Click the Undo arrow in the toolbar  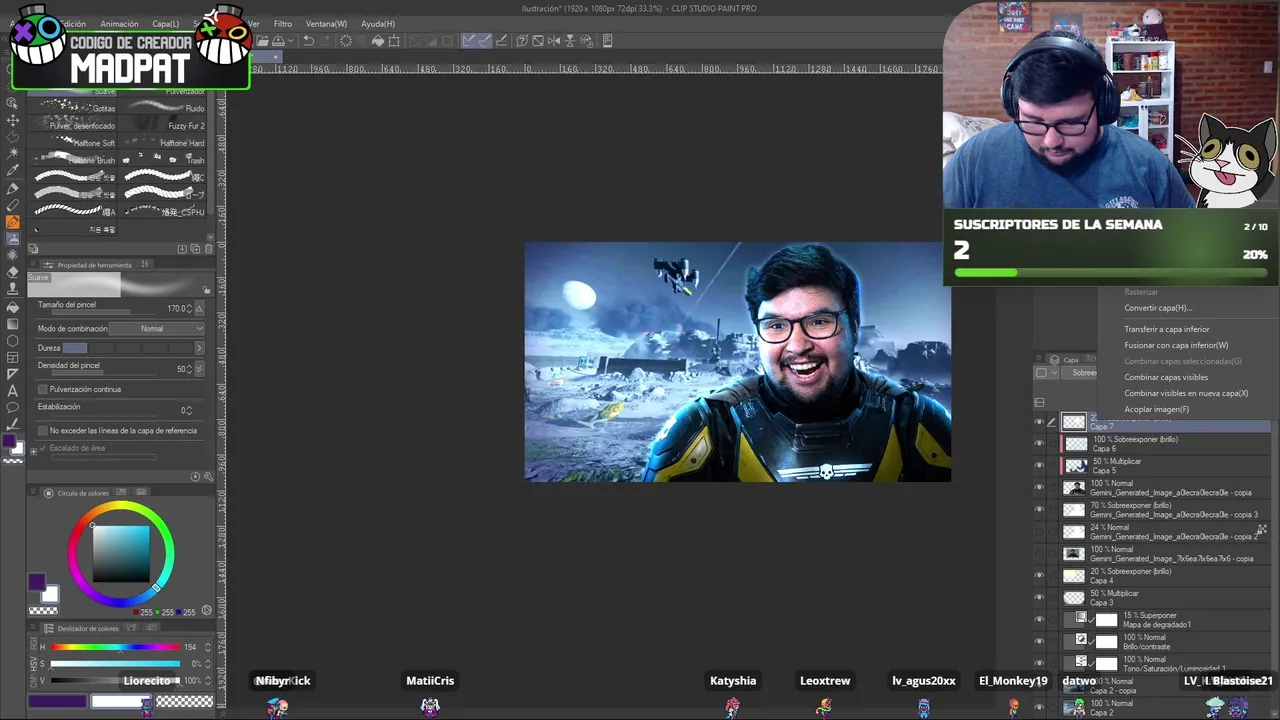click(308, 41)
